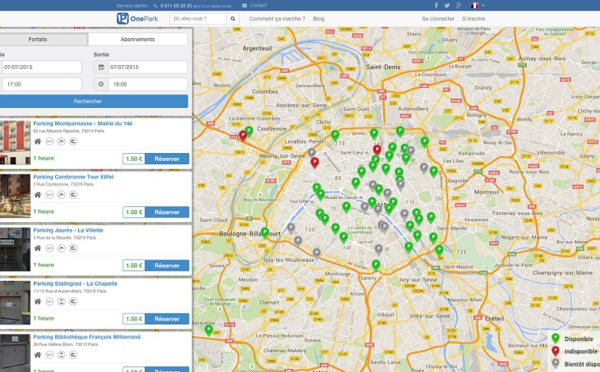This screenshot has height=372, width=600.
Task: Click the Contact envelope link
Action: coord(254,5)
